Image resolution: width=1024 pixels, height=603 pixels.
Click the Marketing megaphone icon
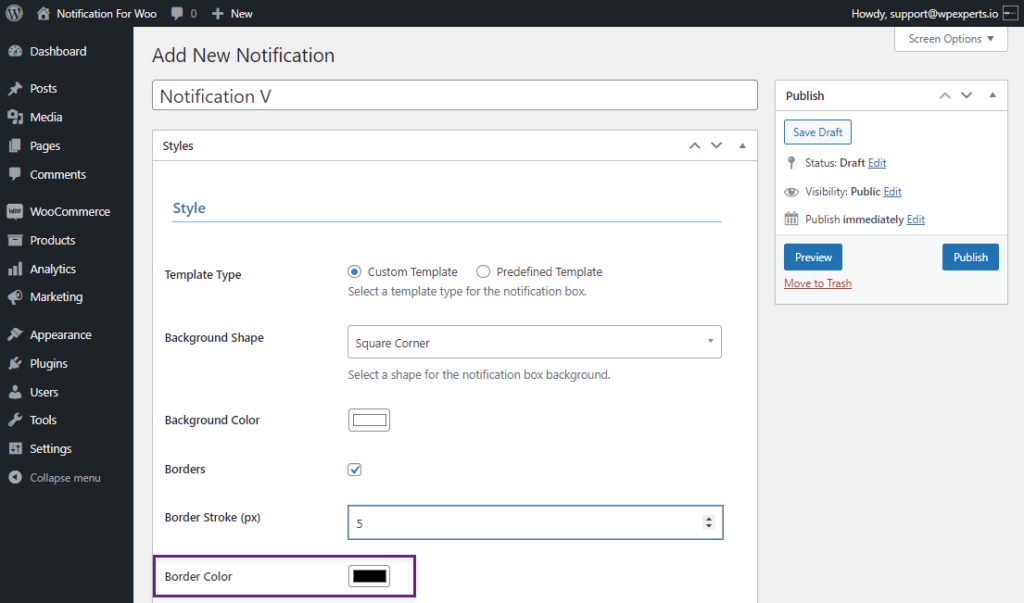tap(15, 297)
